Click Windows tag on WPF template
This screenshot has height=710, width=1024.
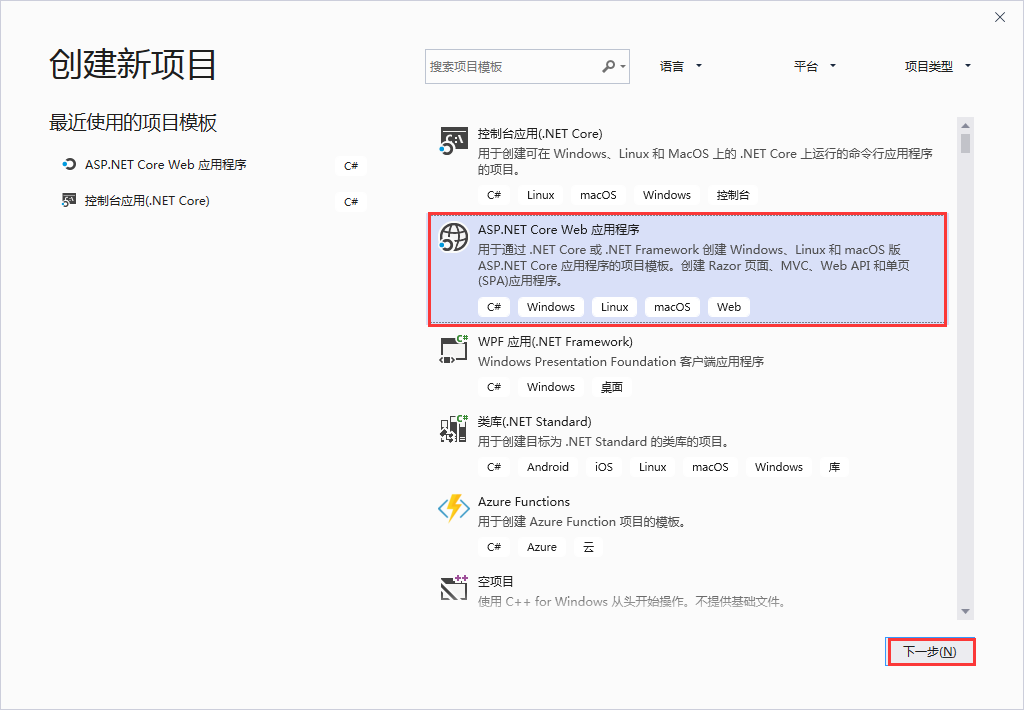(551, 387)
